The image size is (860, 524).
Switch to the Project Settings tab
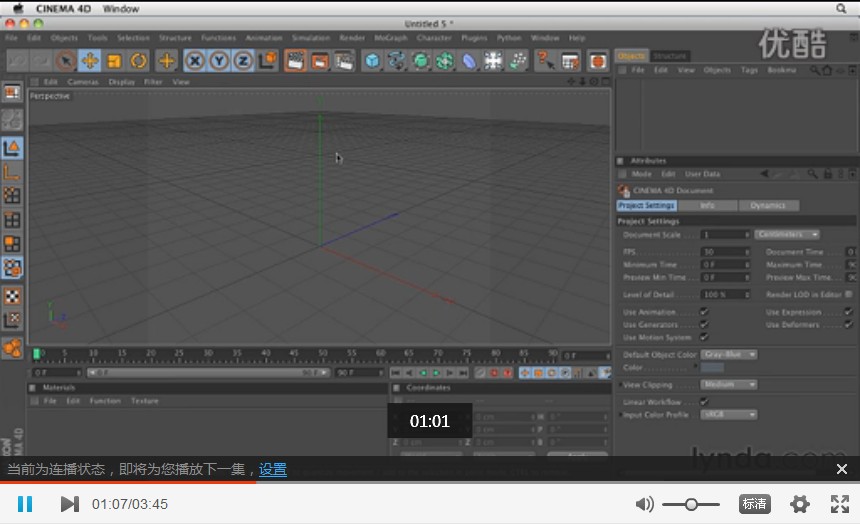coord(647,205)
